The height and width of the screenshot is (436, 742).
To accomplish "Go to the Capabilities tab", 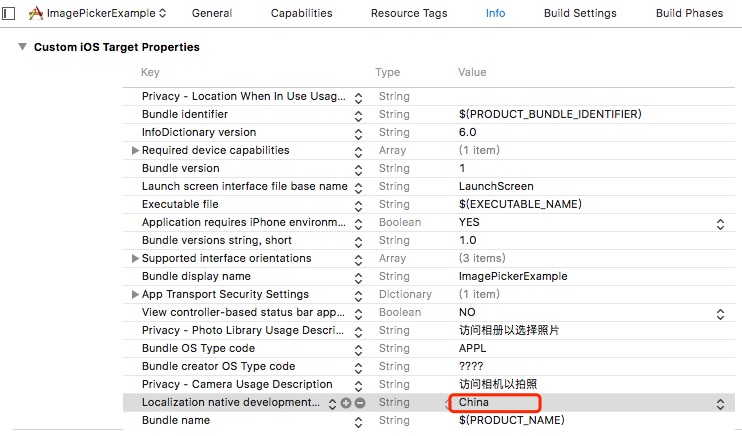I will 302,14.
